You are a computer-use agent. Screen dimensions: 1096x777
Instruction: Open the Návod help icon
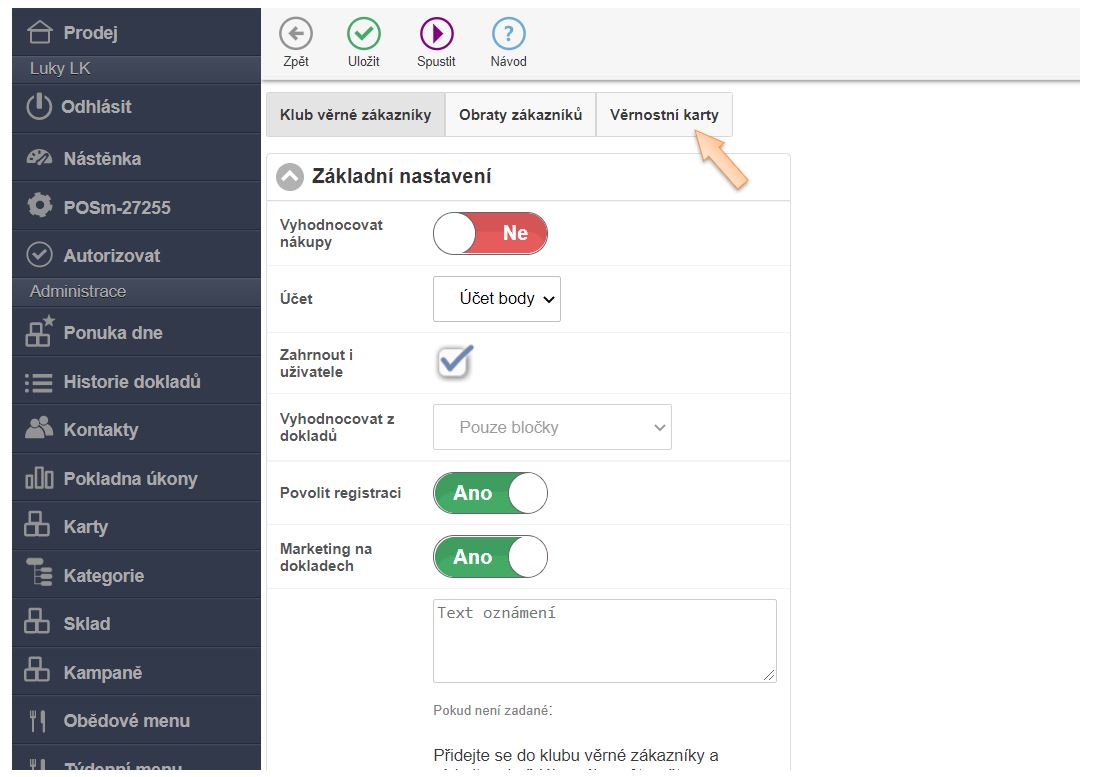(x=508, y=34)
